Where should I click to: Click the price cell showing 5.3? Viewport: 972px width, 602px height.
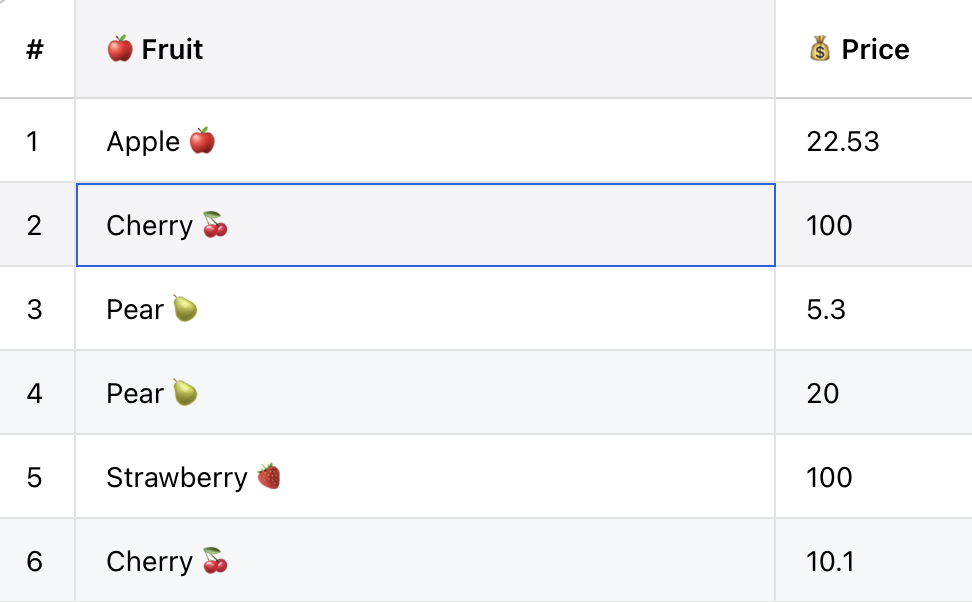[826, 309]
